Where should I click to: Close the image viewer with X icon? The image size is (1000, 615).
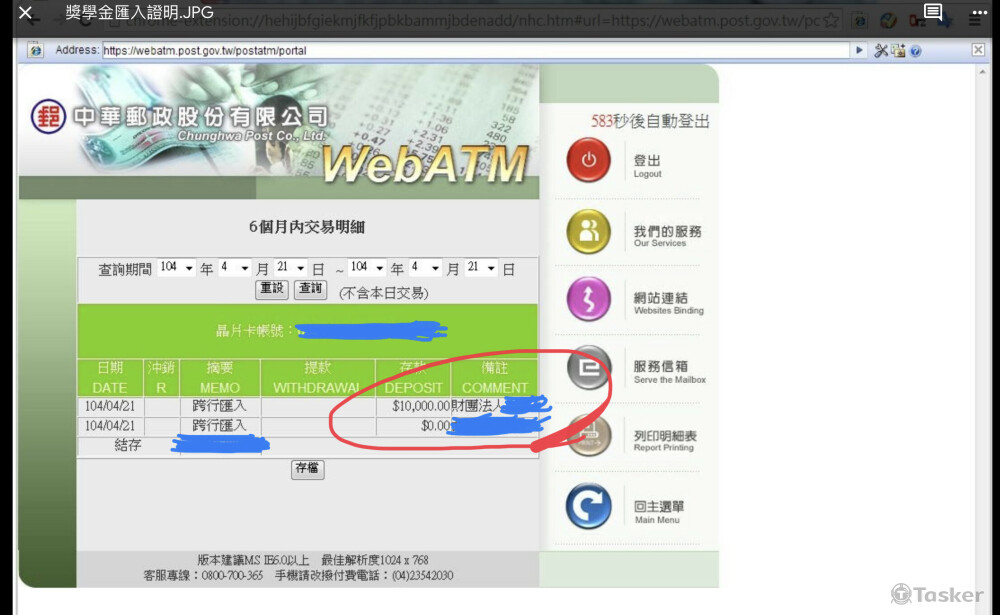pos(26,14)
